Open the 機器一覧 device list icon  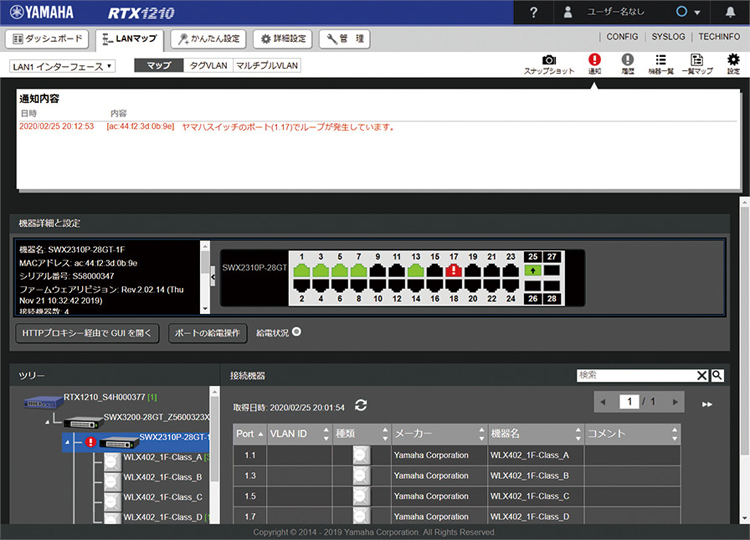[x=661, y=64]
